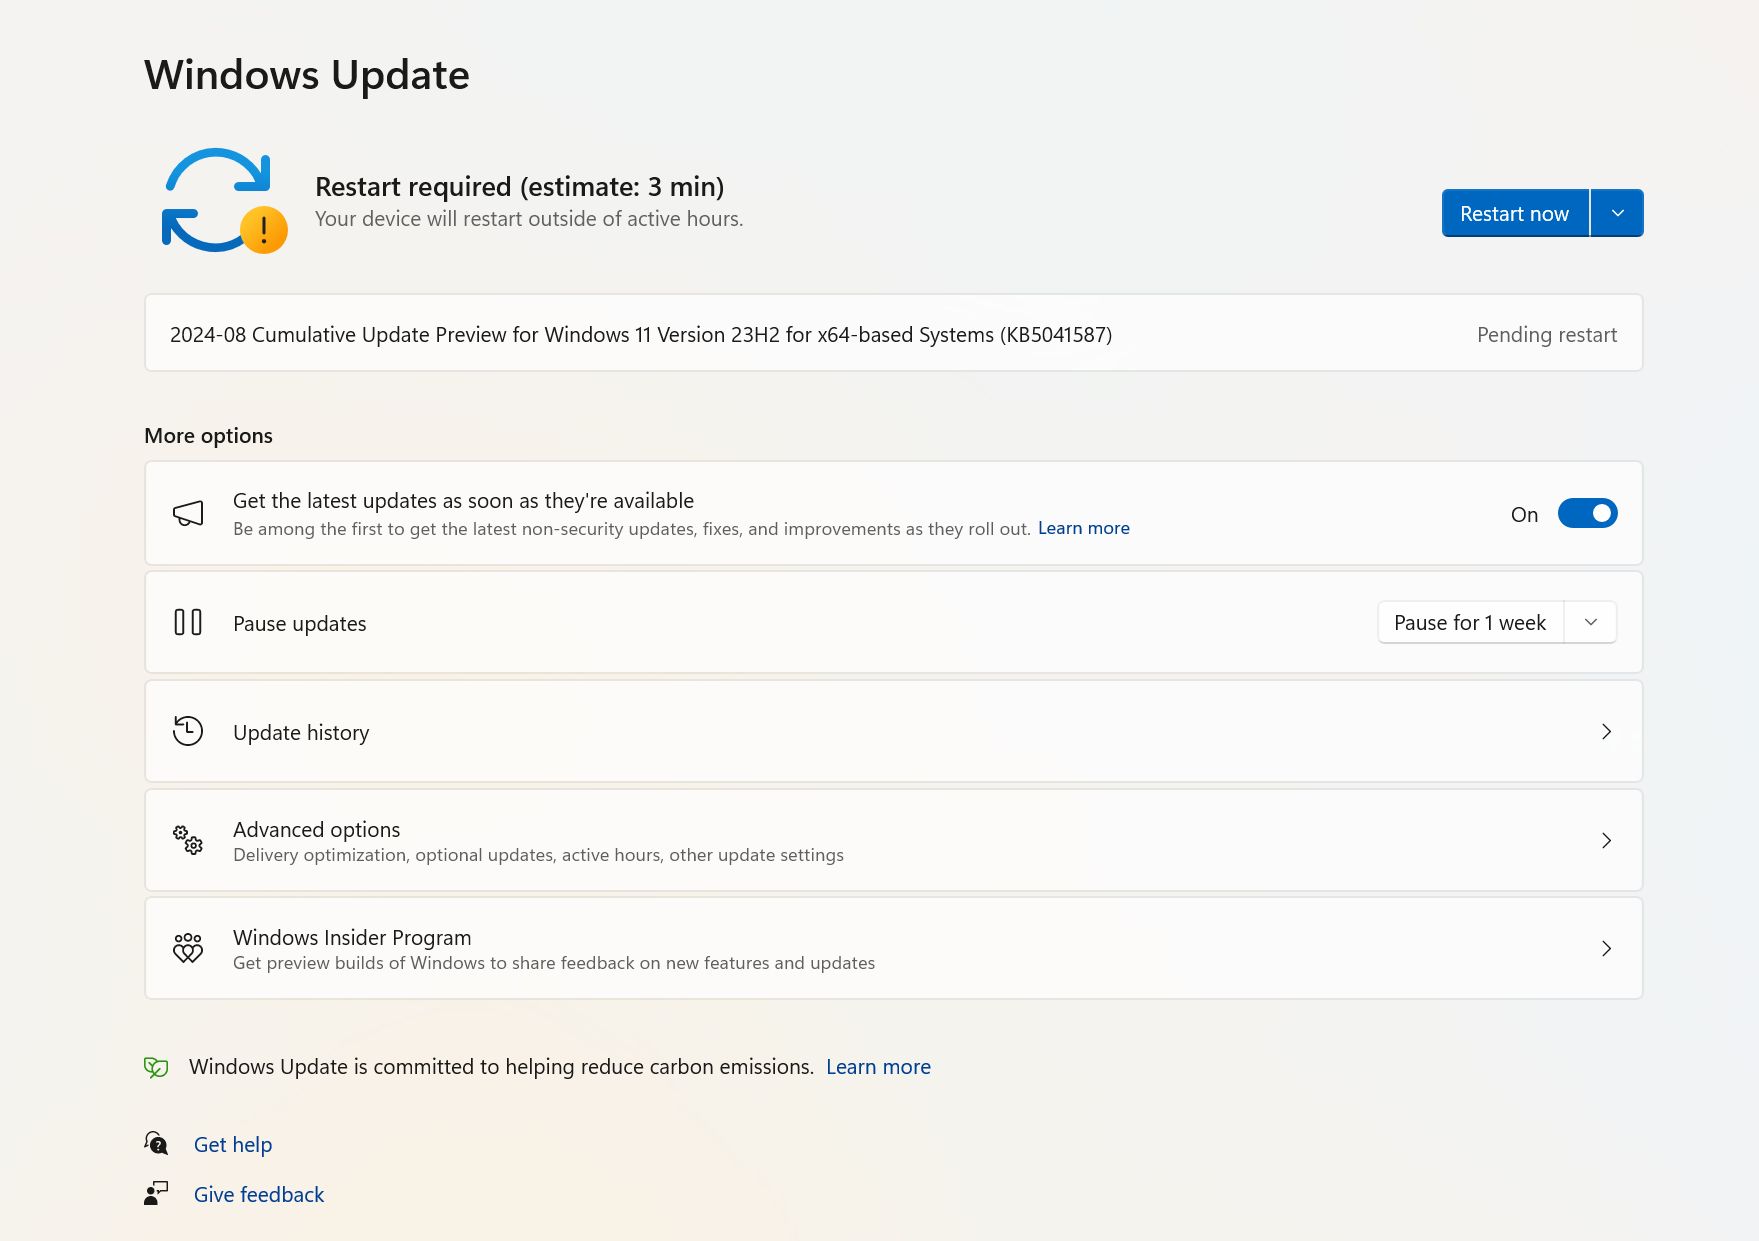Click the megaphone icon for latest updates
Image resolution: width=1759 pixels, height=1241 pixels.
pyautogui.click(x=188, y=513)
